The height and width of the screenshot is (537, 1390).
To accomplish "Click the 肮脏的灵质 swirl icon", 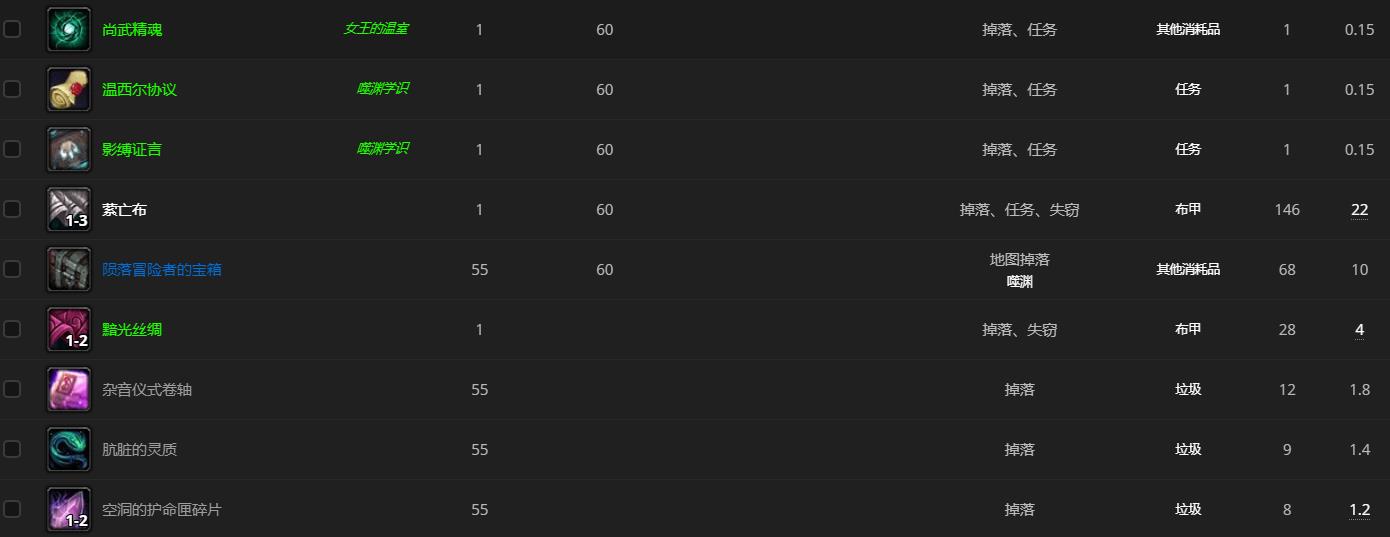I will point(69,449).
